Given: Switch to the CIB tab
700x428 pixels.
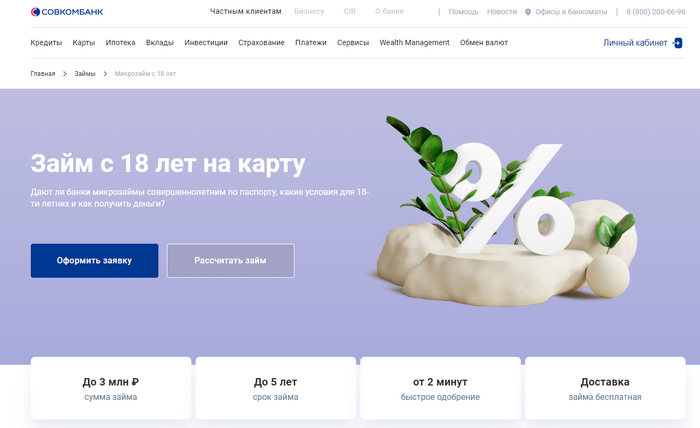Looking at the screenshot, I should pyautogui.click(x=350, y=12).
